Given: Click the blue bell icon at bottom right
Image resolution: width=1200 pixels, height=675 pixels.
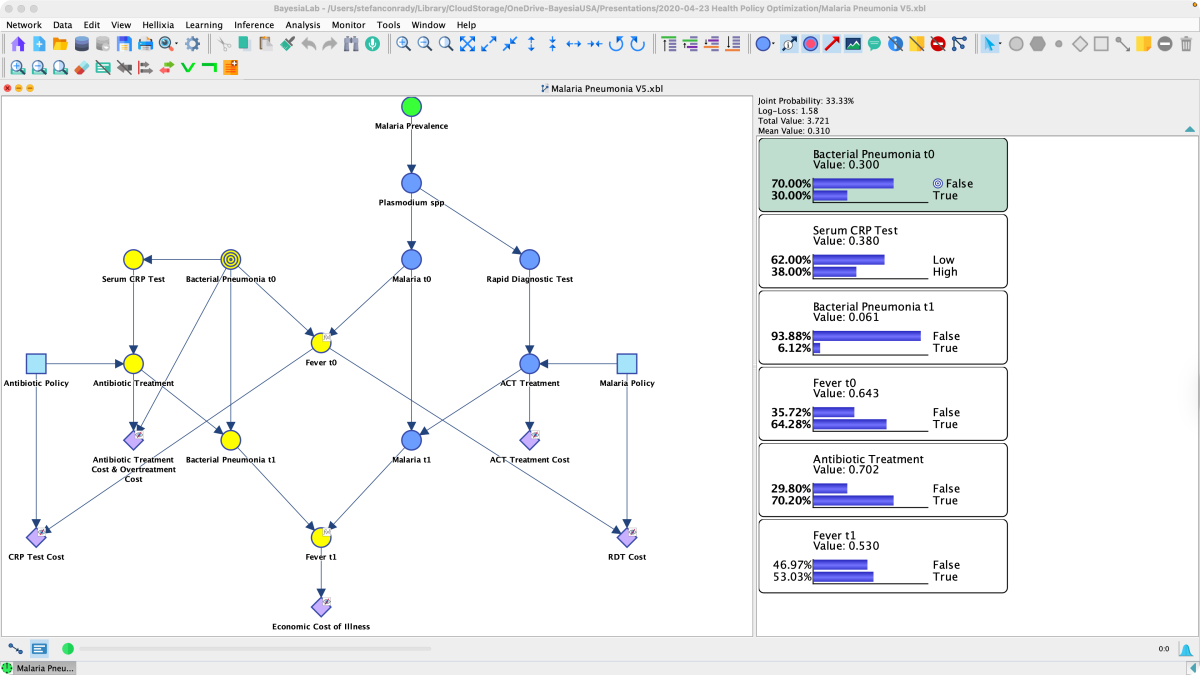Looking at the screenshot, I should tap(1184, 649).
